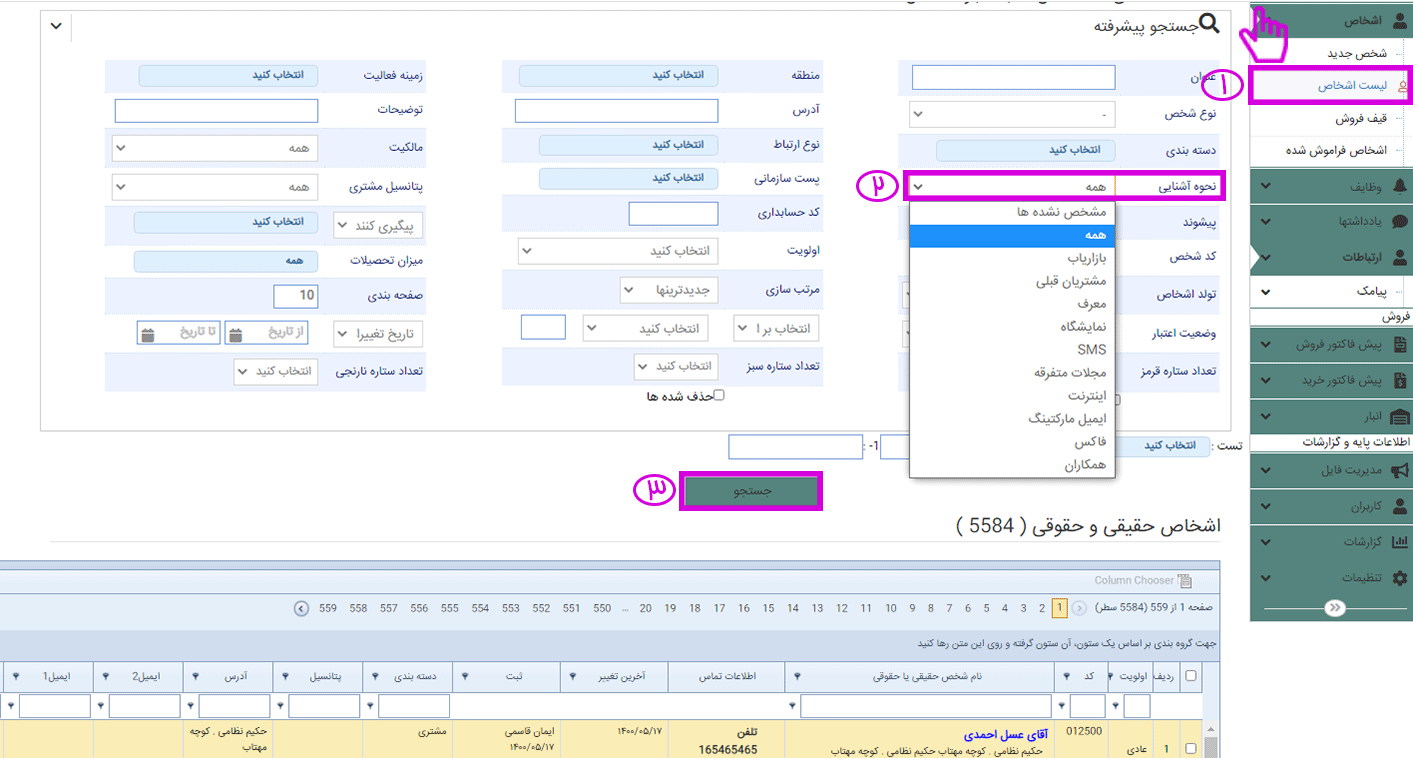
Task: Open the مرتب سازی dropdown showing جدیدترینها
Action: pyautogui.click(x=669, y=290)
